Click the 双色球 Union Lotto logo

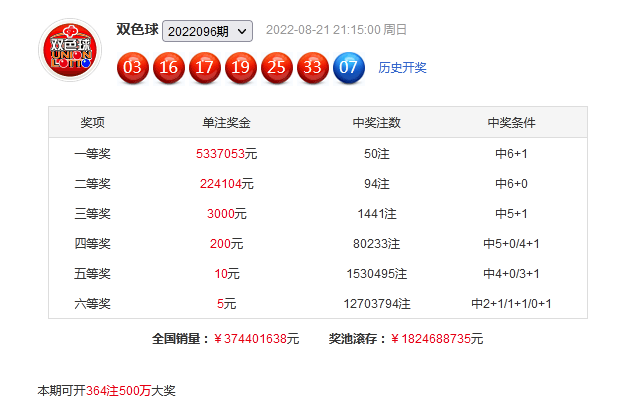pos(70,50)
